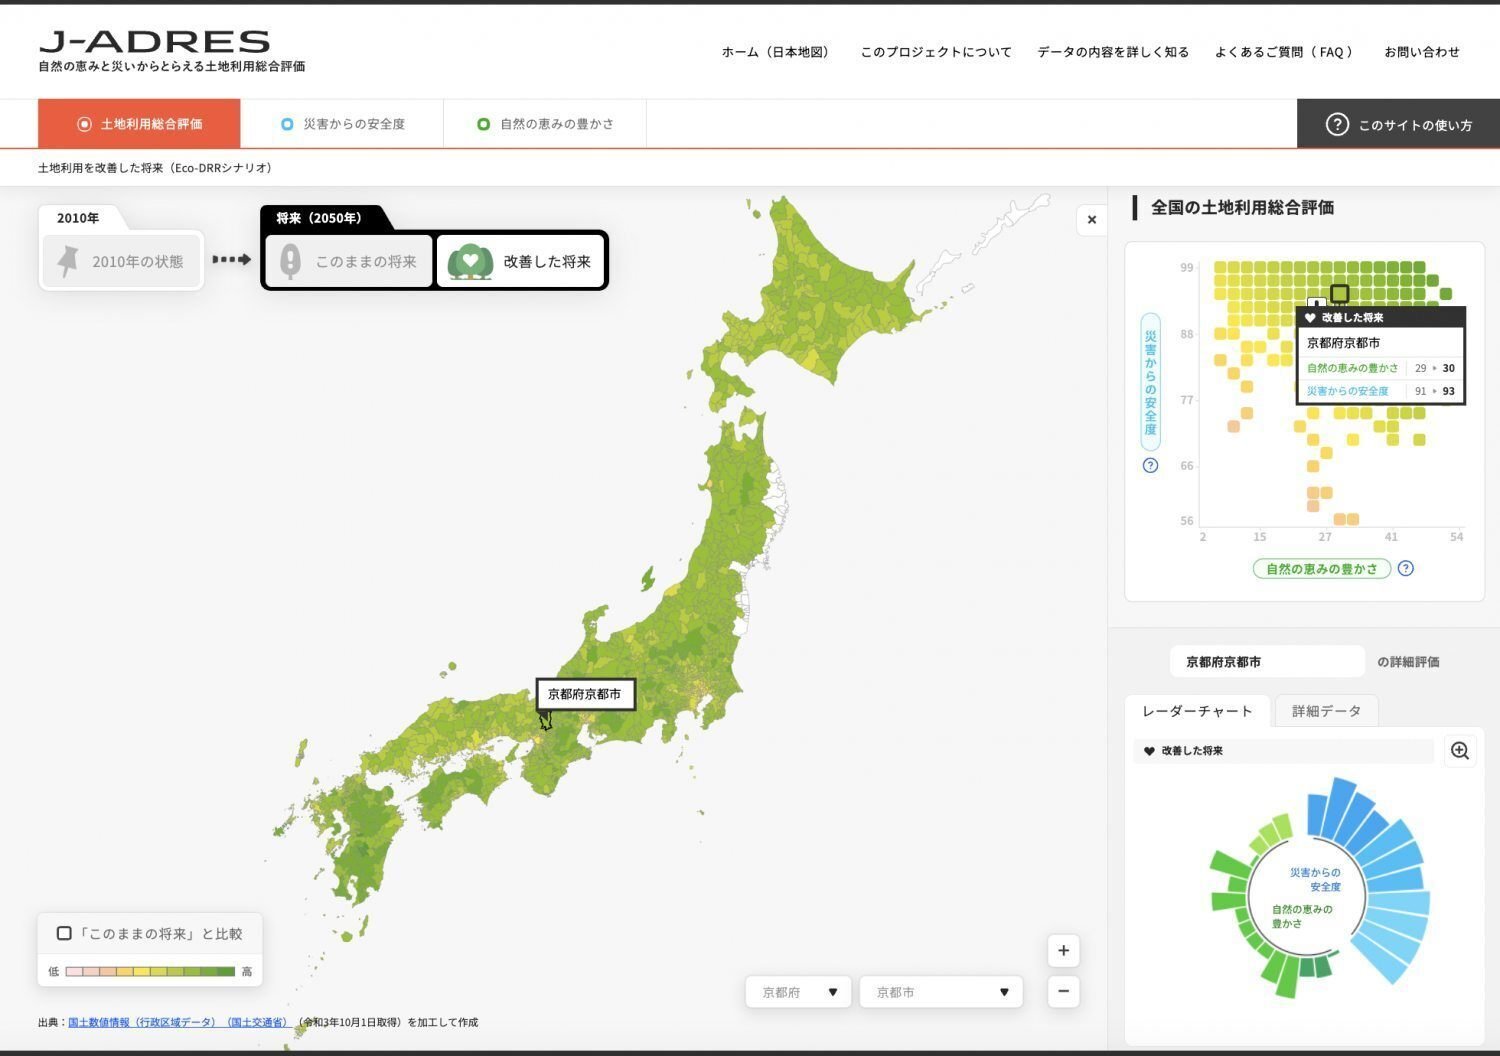Viewport: 1500px width, 1056px height.
Task: Open the 京都市 city dropdown
Action: click(940, 991)
